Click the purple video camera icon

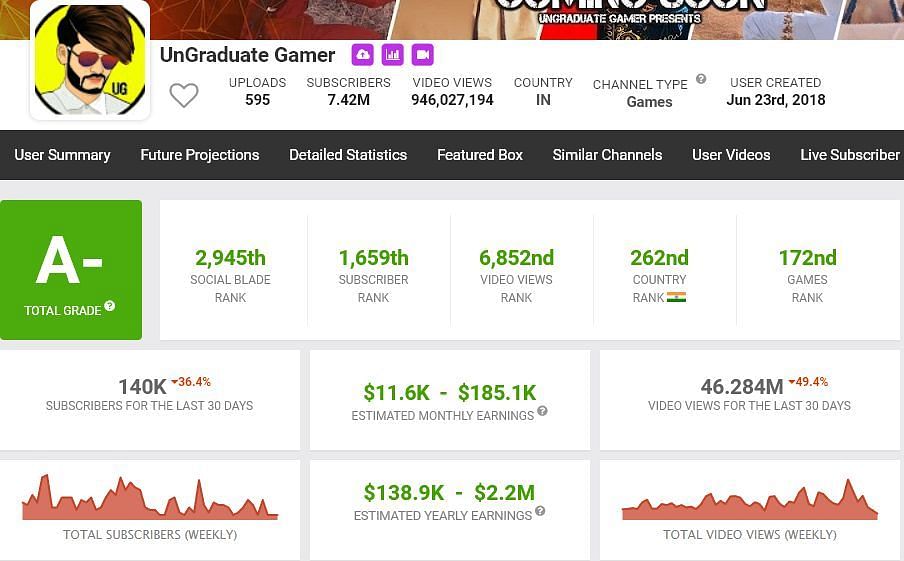[422, 55]
